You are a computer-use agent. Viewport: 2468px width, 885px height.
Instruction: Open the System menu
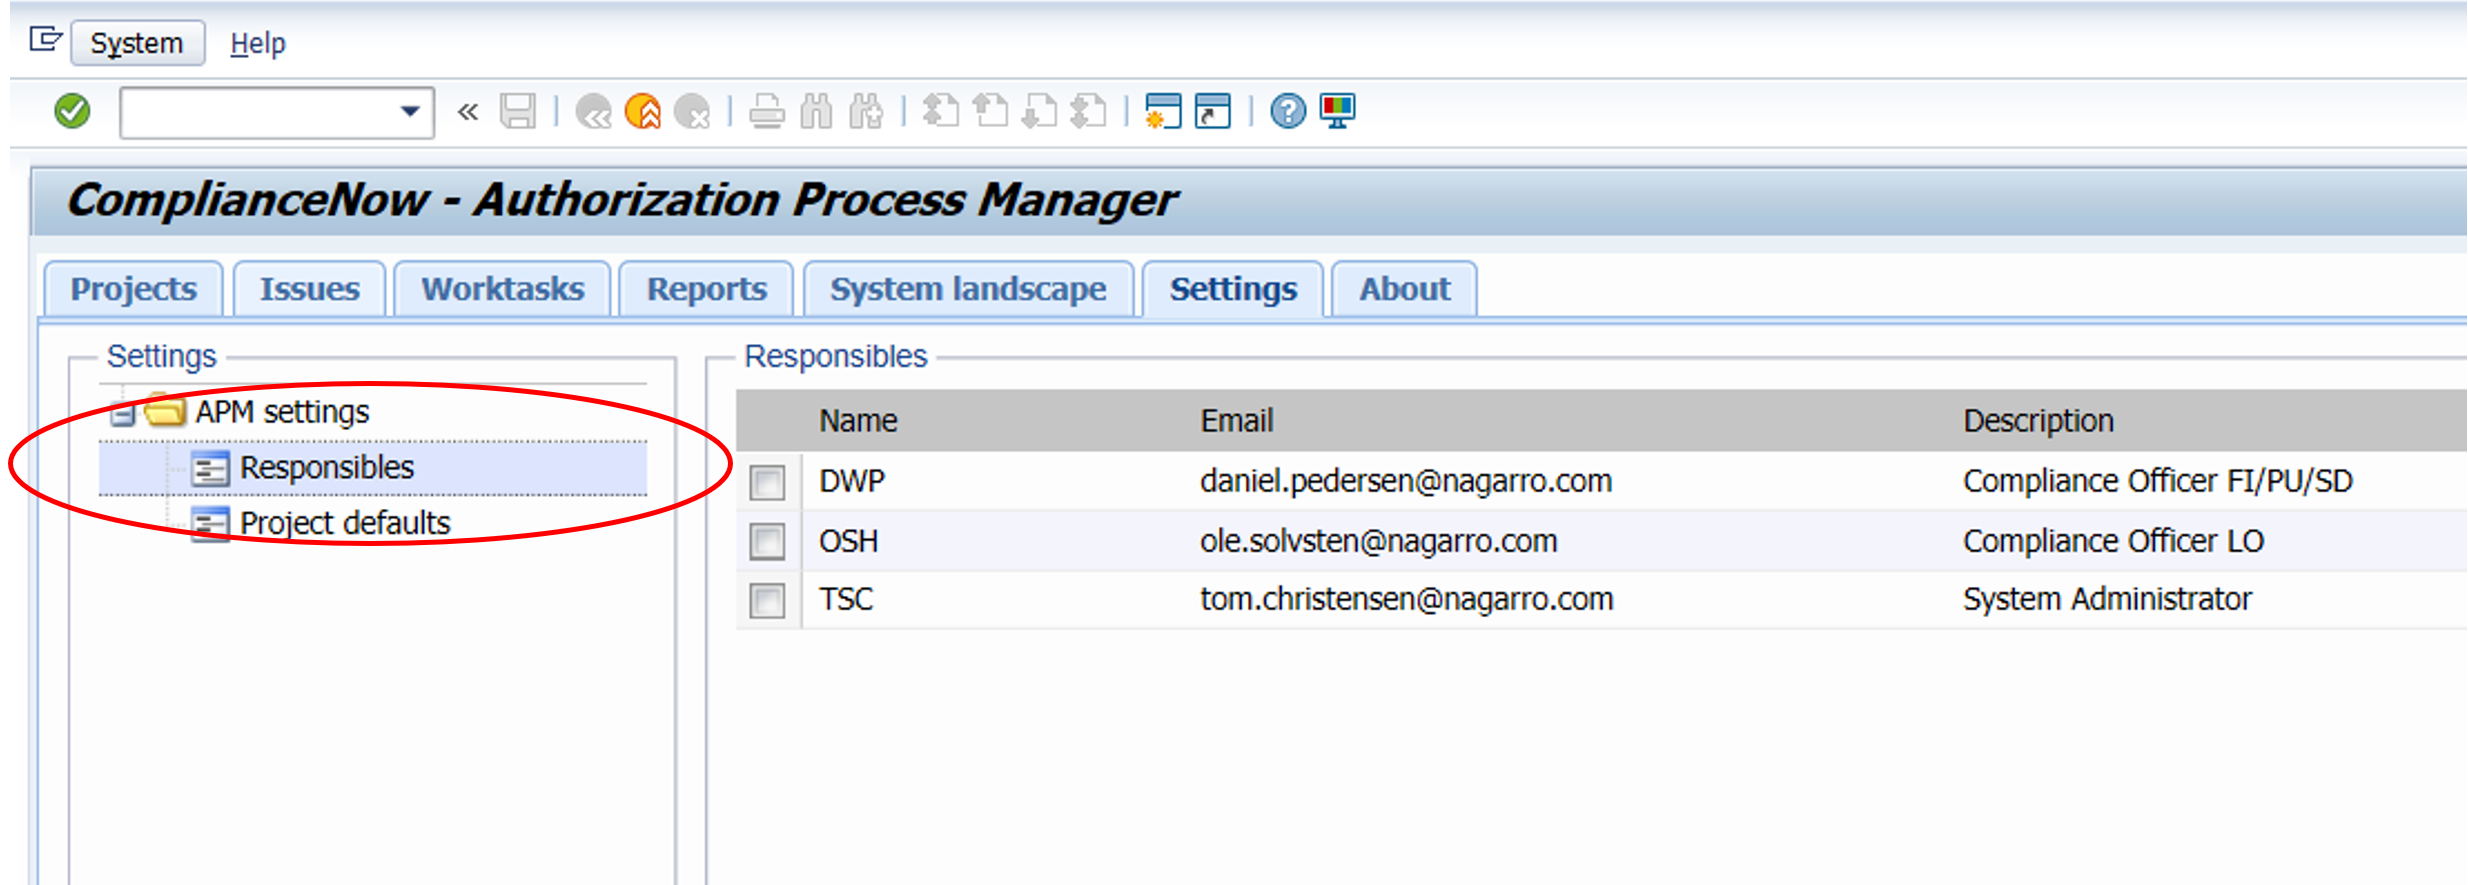pos(137,43)
